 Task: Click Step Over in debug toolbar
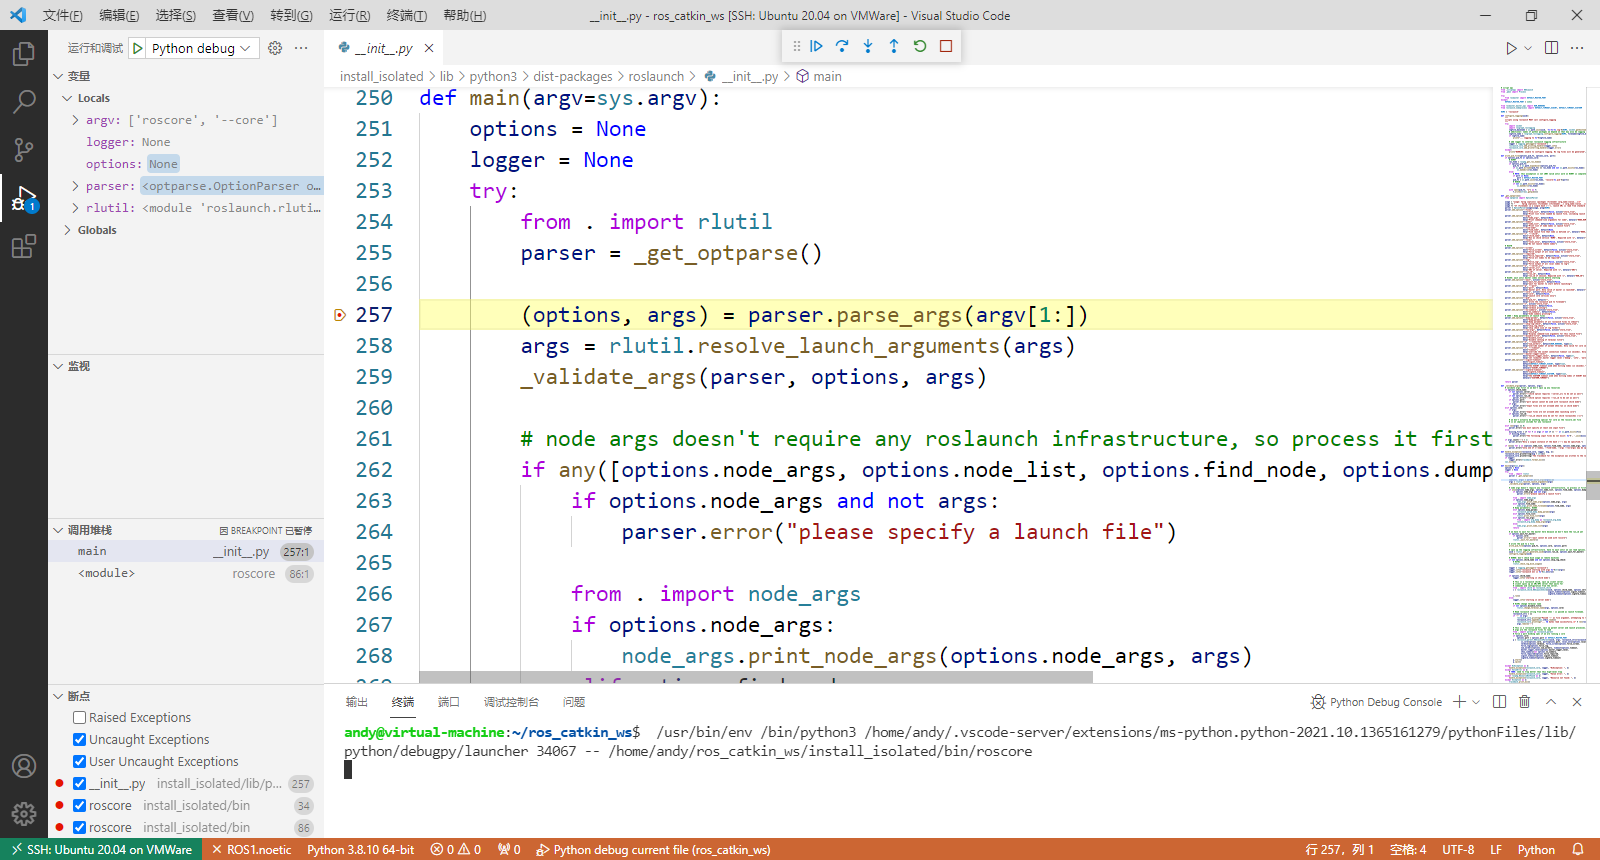[842, 46]
